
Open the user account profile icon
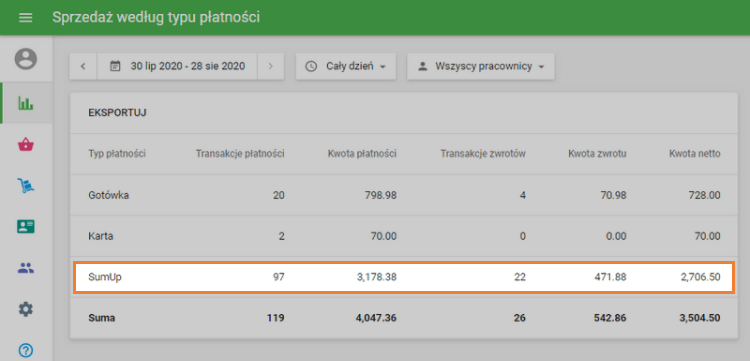click(x=26, y=59)
